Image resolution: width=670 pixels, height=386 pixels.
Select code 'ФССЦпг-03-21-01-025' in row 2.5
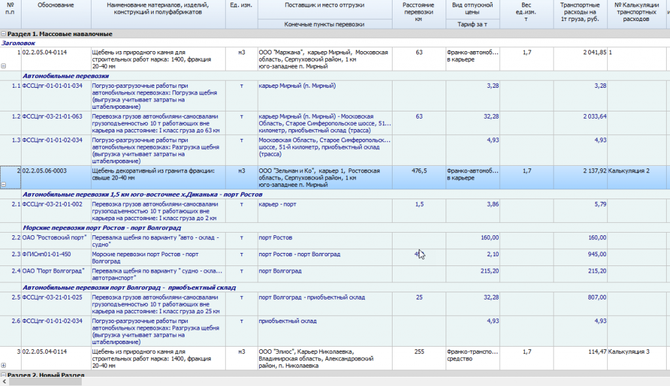56,304
